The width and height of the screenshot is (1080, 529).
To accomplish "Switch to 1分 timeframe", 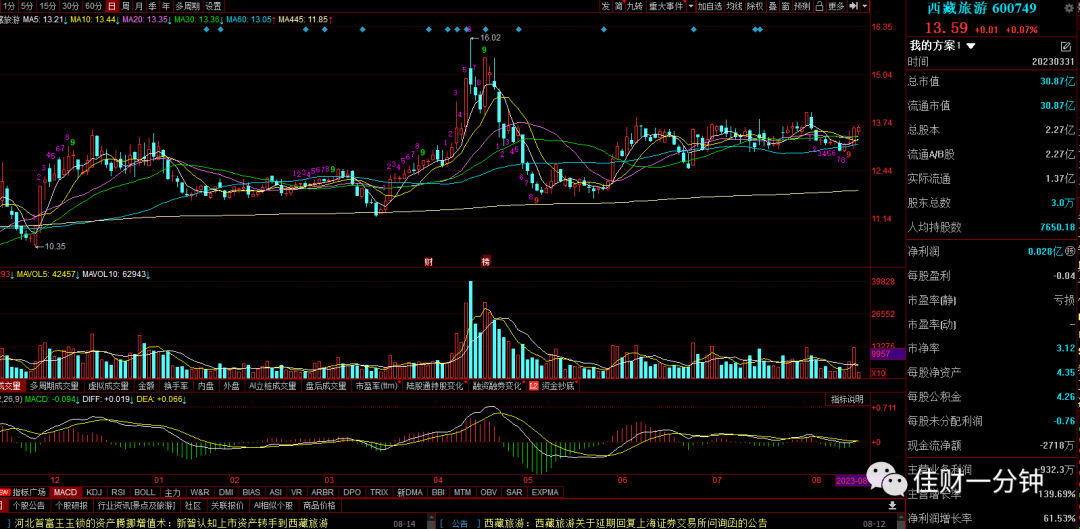I will click(8, 6).
